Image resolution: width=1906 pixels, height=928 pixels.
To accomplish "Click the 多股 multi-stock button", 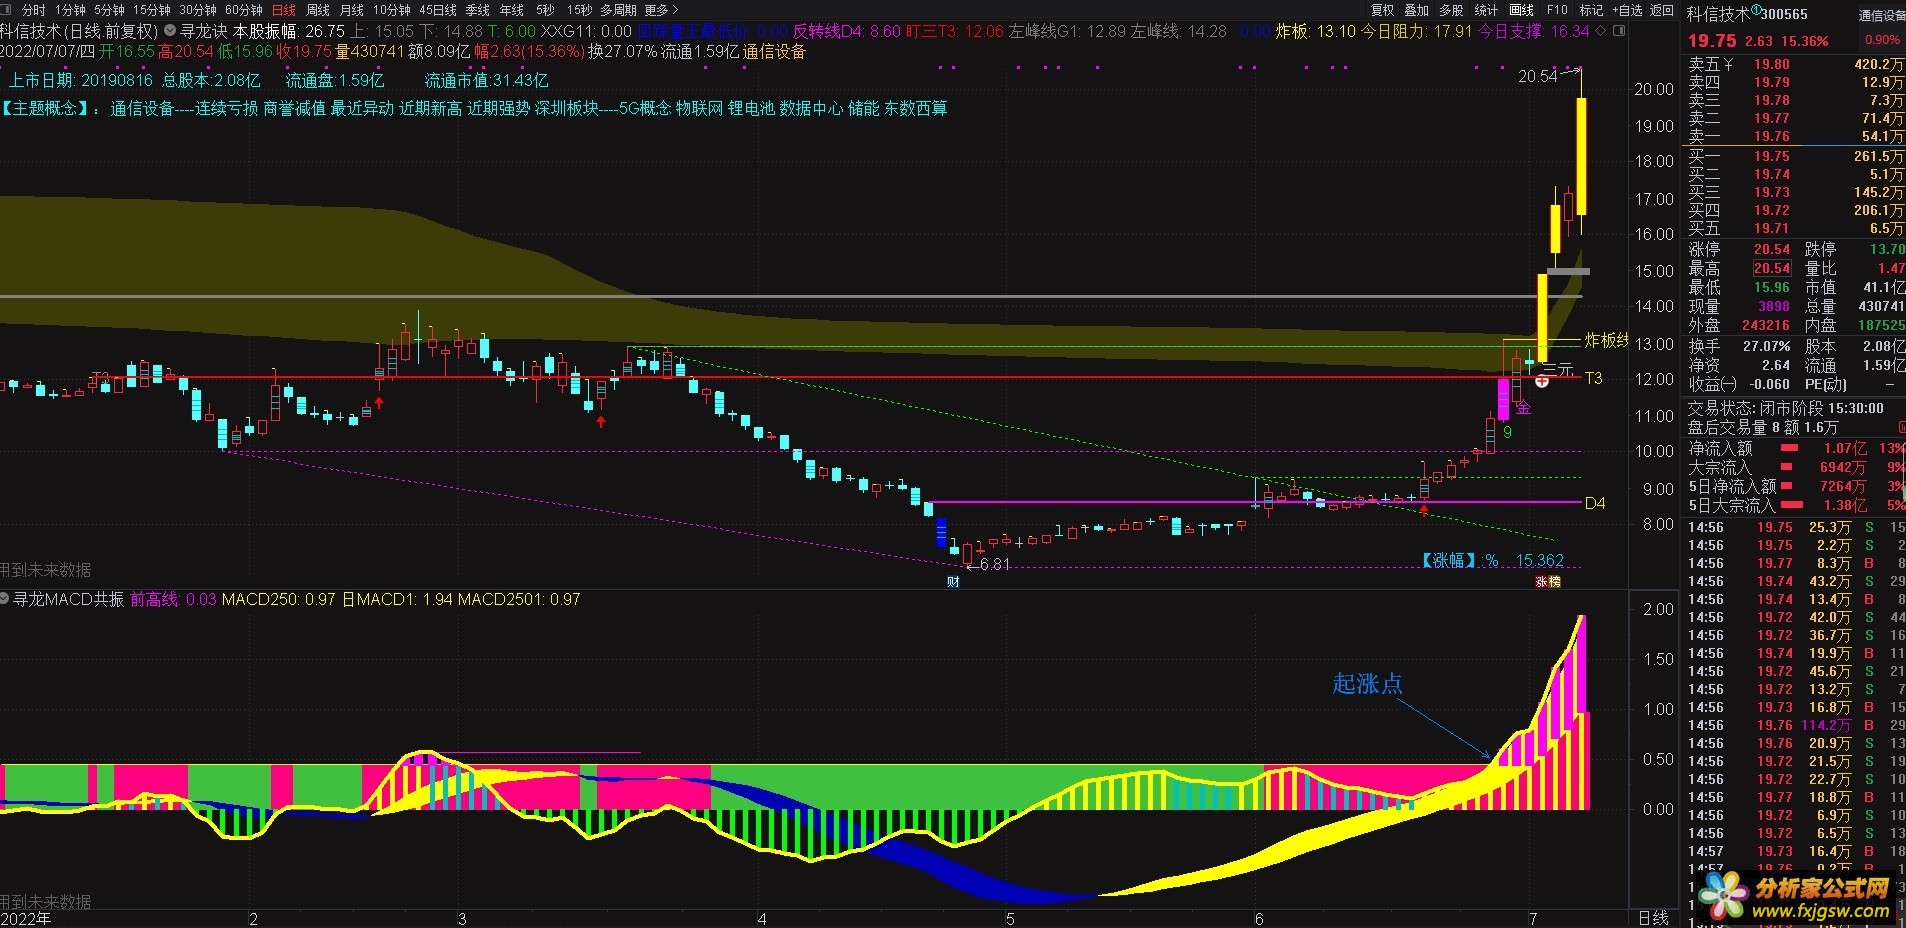I will coord(1452,10).
